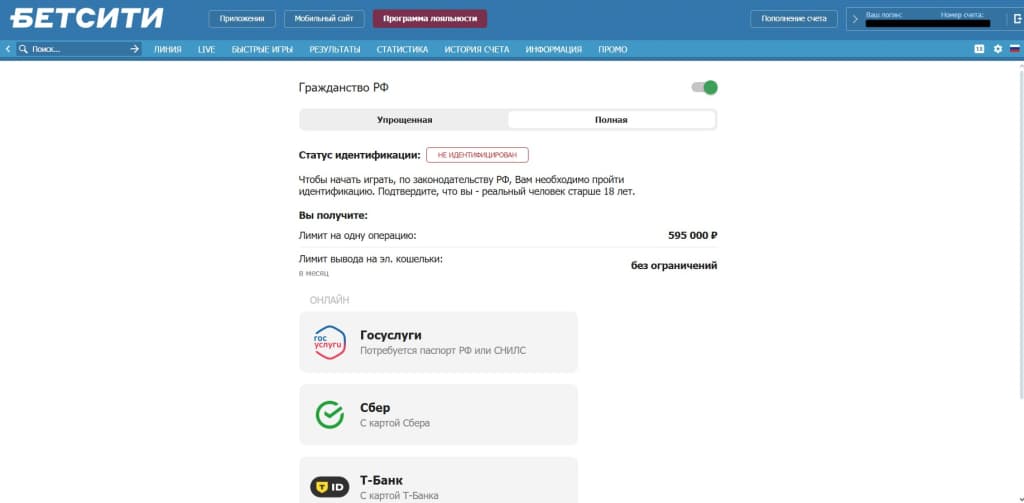Click the calendar icon in the navigation bar
This screenshot has height=503, width=1024.
[x=979, y=49]
